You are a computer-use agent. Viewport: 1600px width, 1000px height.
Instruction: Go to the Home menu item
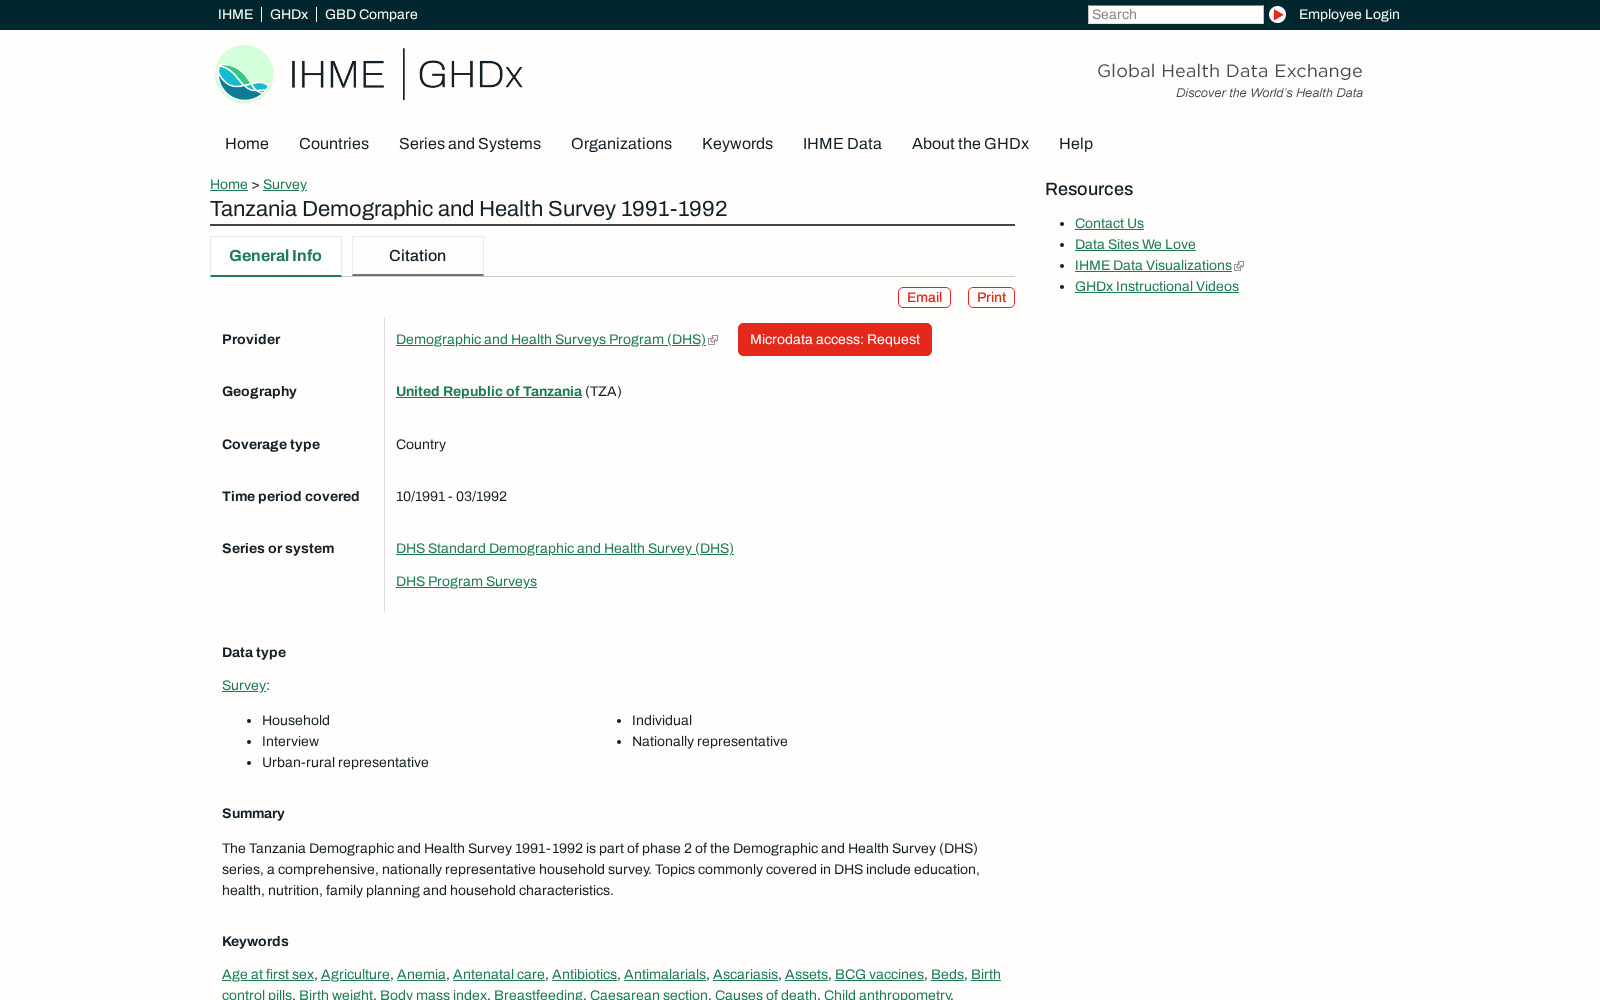click(x=247, y=143)
